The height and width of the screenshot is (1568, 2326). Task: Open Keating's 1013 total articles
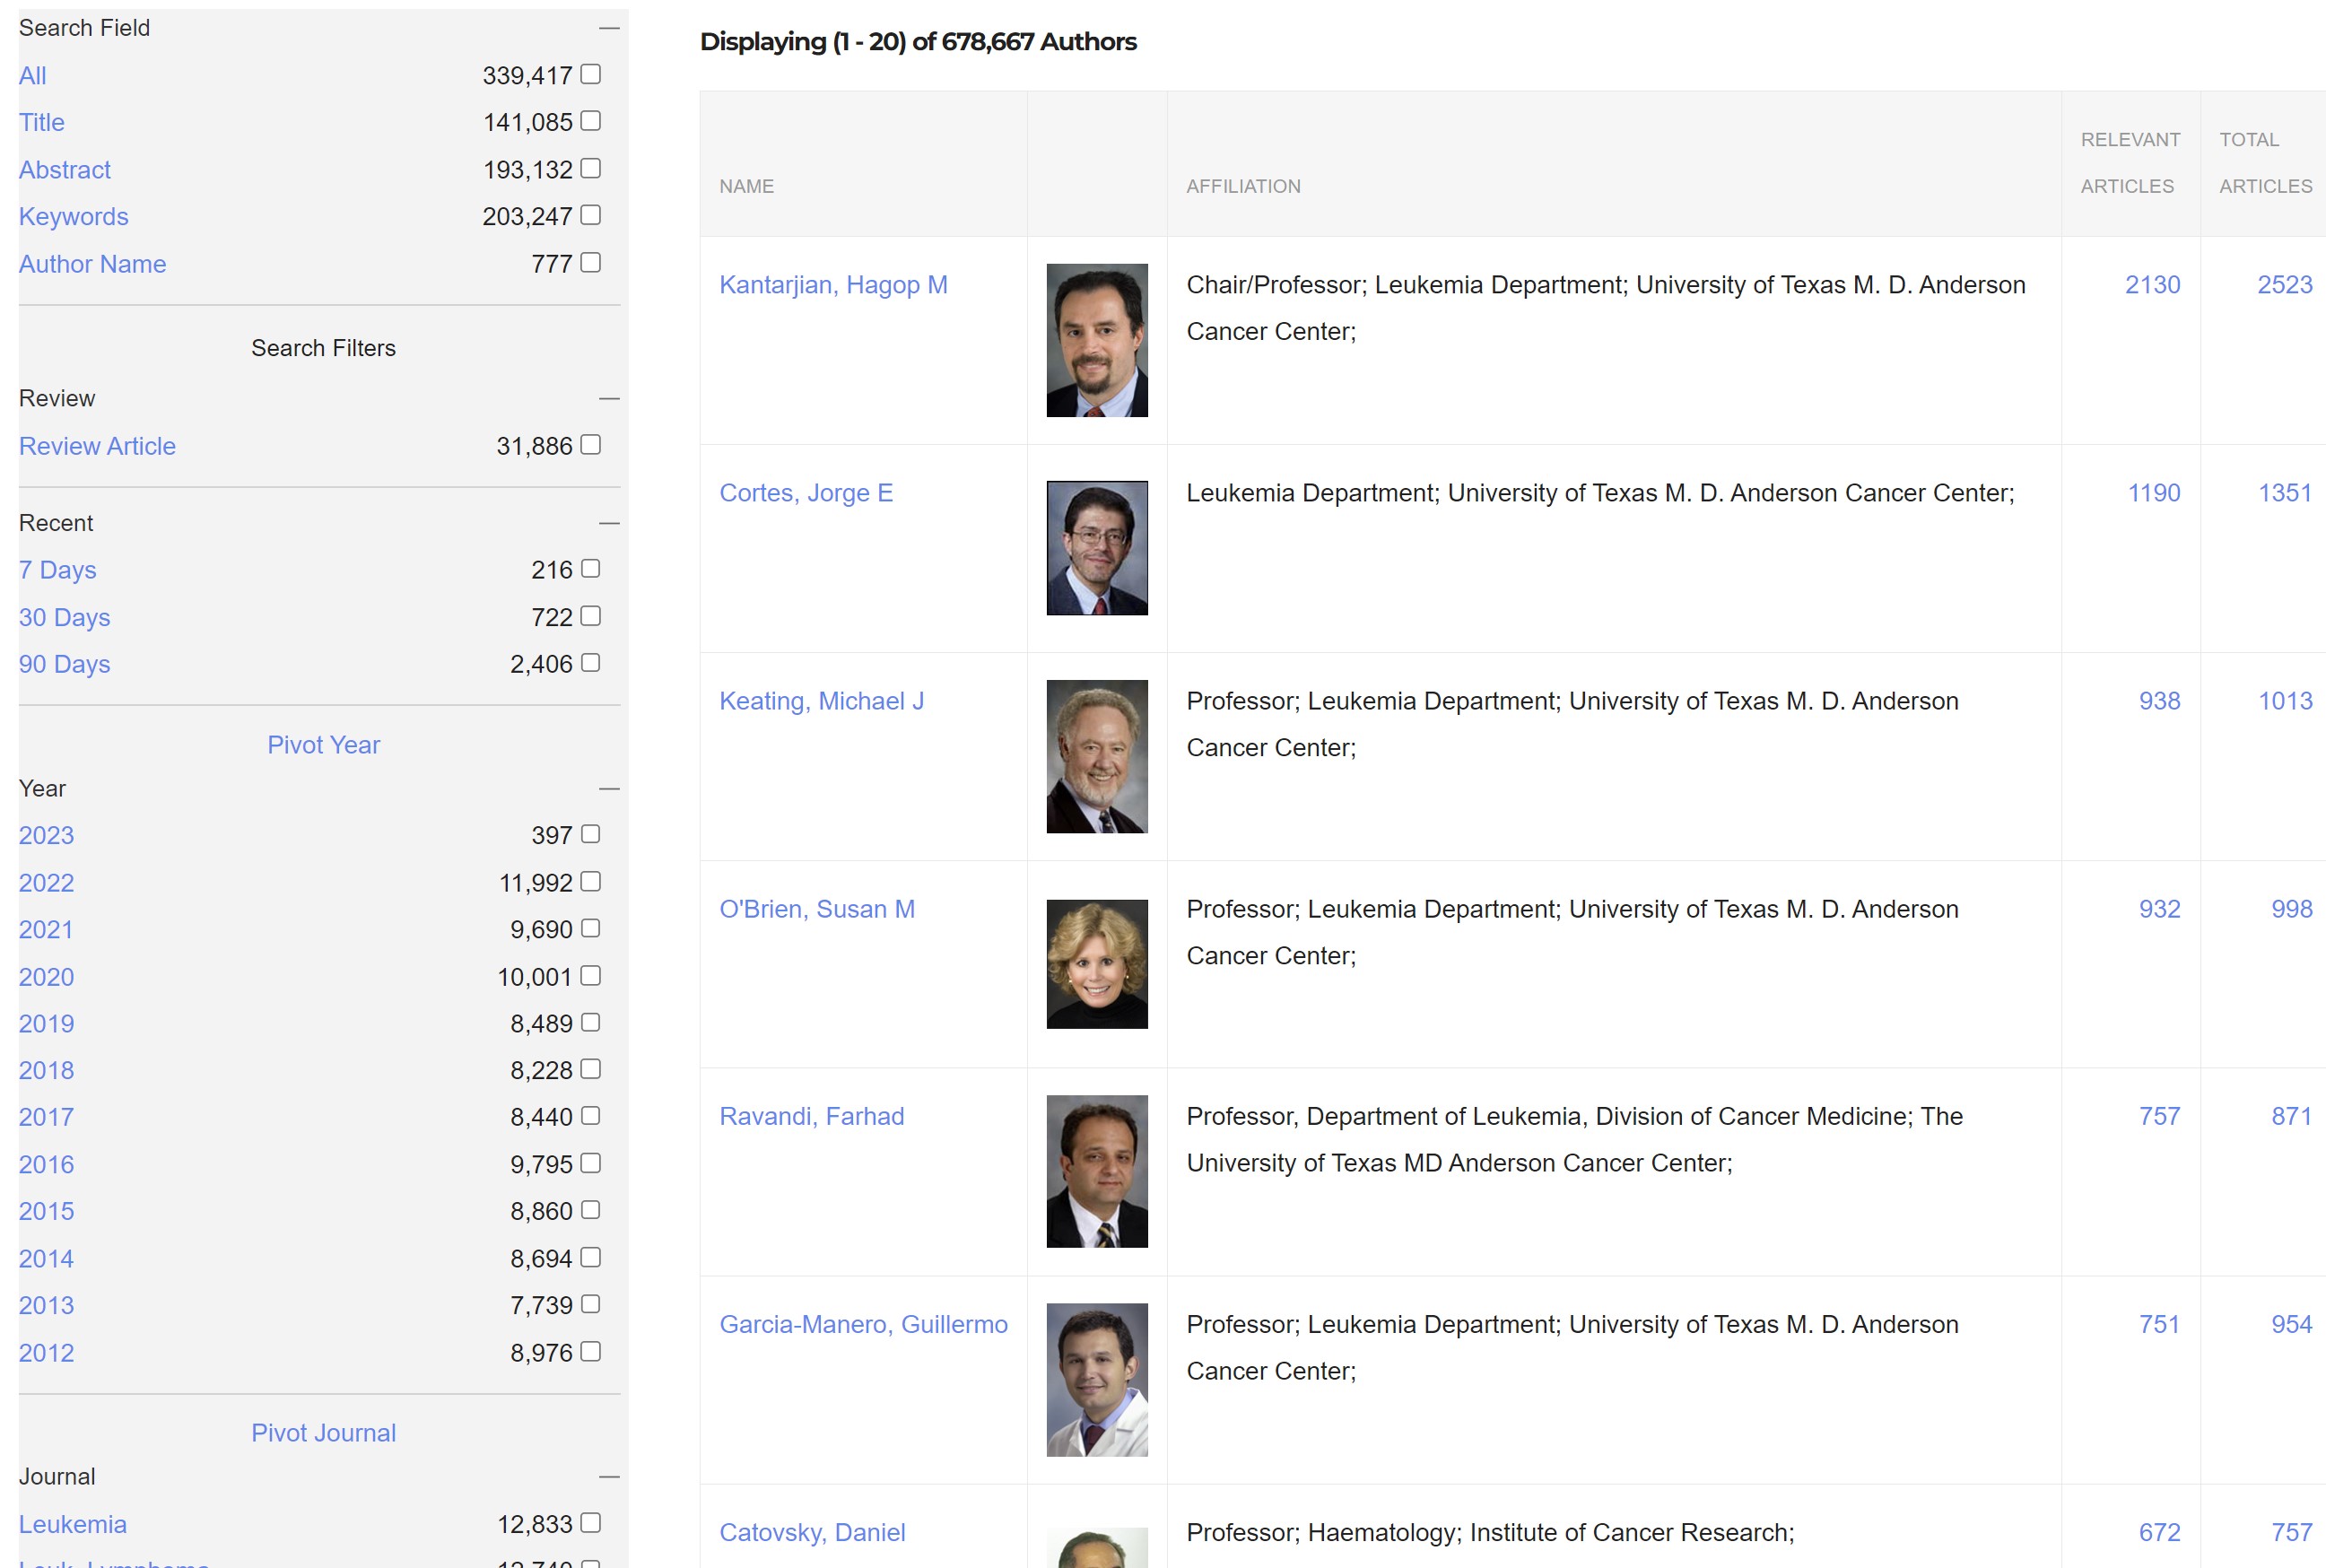point(2285,701)
